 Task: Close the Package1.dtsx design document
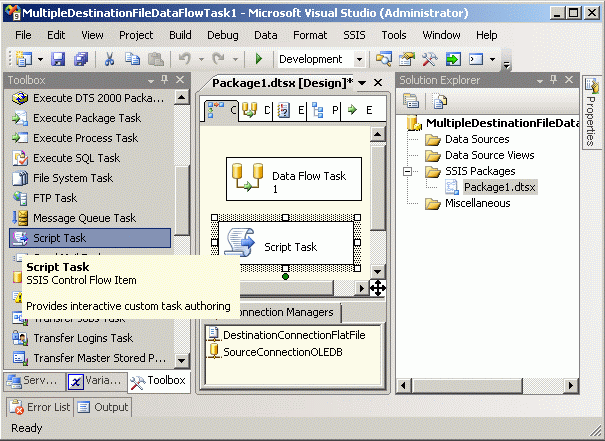point(378,83)
